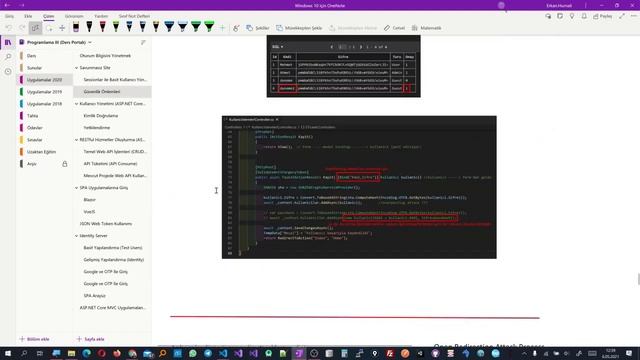This screenshot has height=360, width=640.
Task: Click Sayfa ekle to add page
Action: pos(90,339)
